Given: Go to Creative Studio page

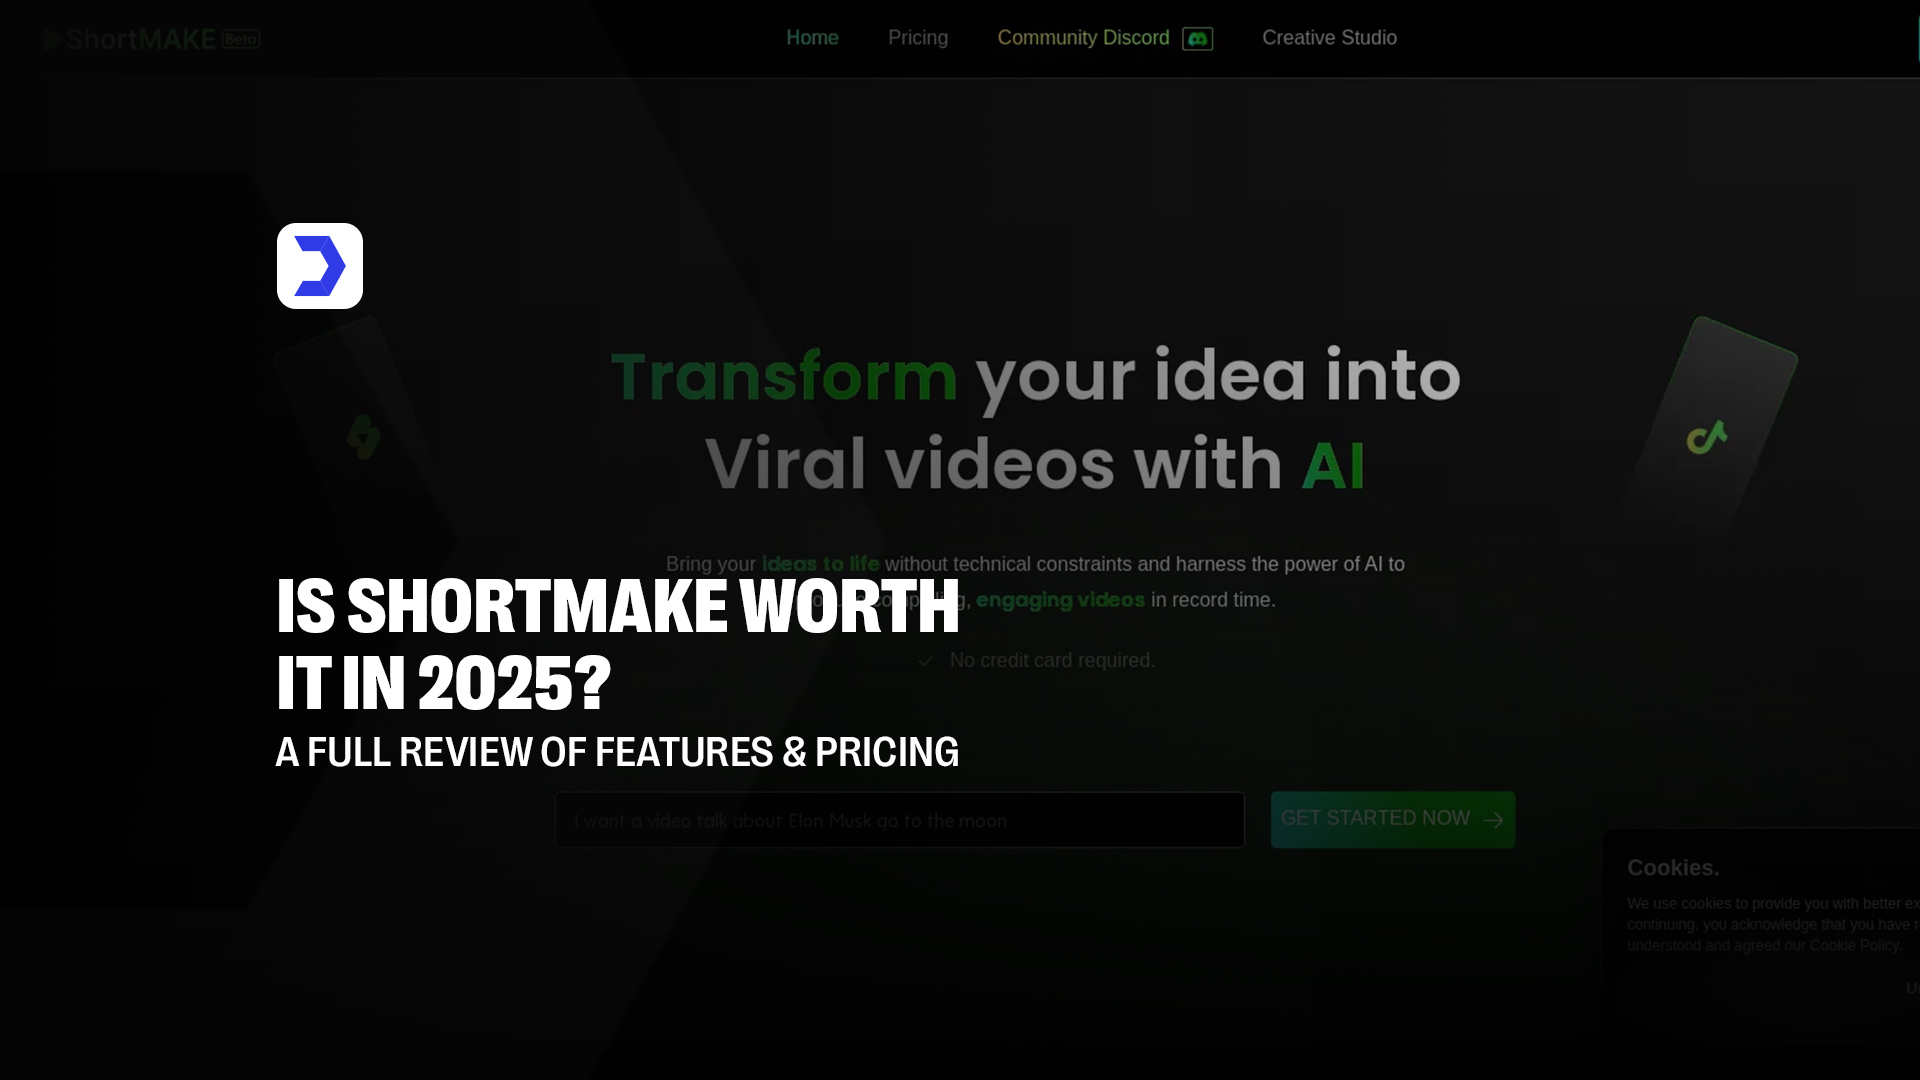Looking at the screenshot, I should [1329, 38].
